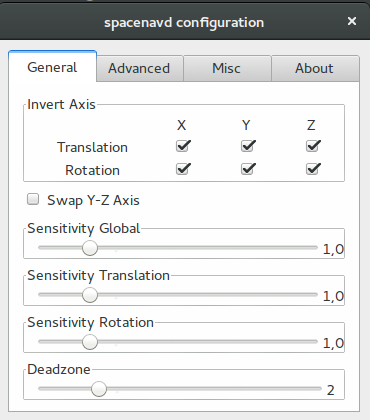Uncheck Translation X invert checkbox

tap(183, 146)
